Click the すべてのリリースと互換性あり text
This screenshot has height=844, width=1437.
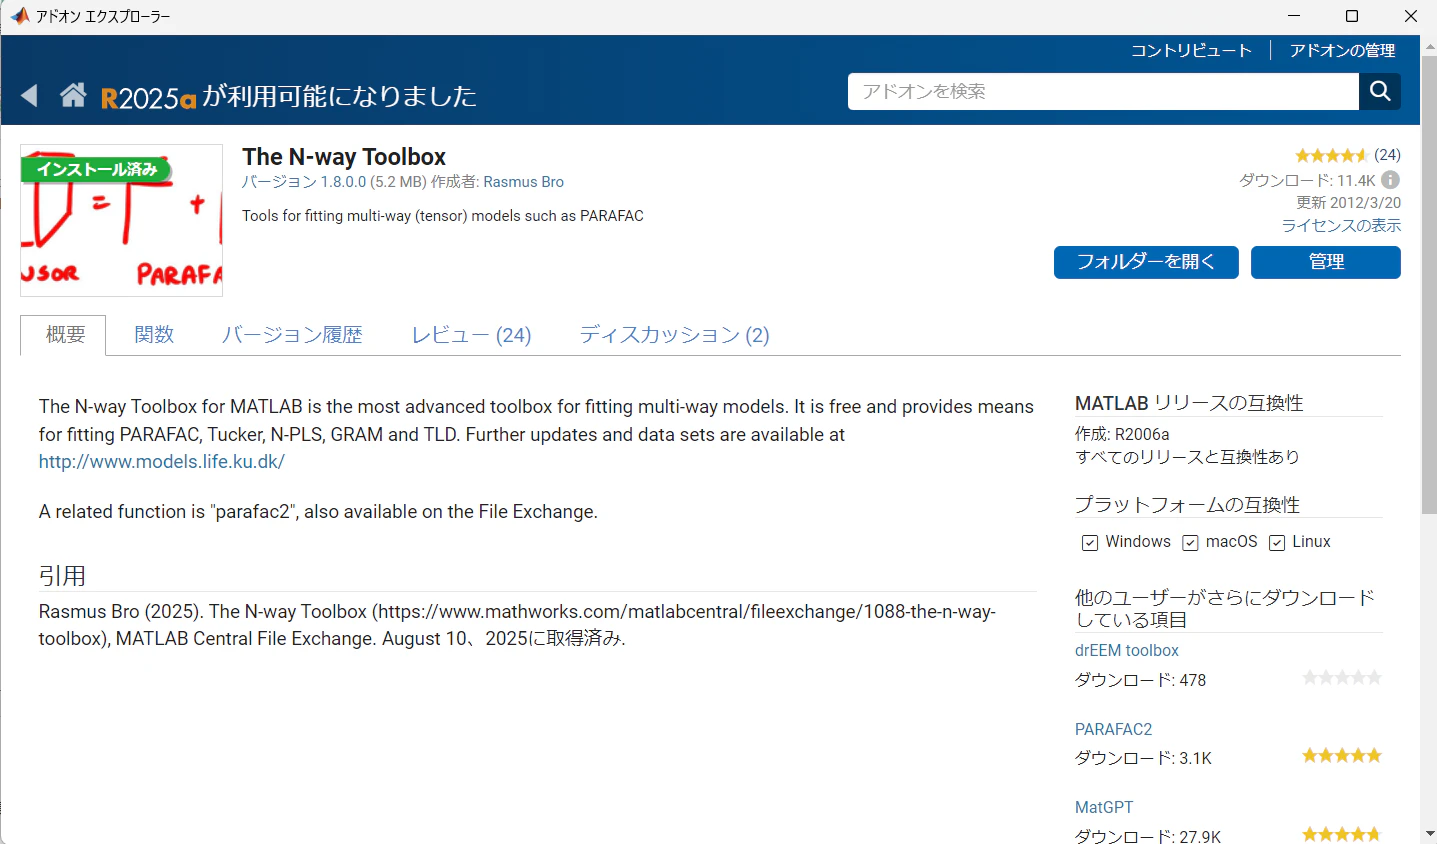(1187, 457)
